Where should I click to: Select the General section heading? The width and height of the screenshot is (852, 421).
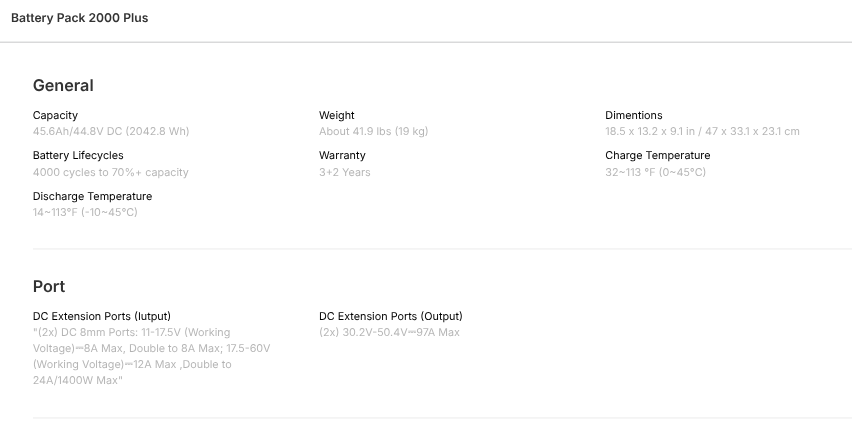[x=63, y=86]
